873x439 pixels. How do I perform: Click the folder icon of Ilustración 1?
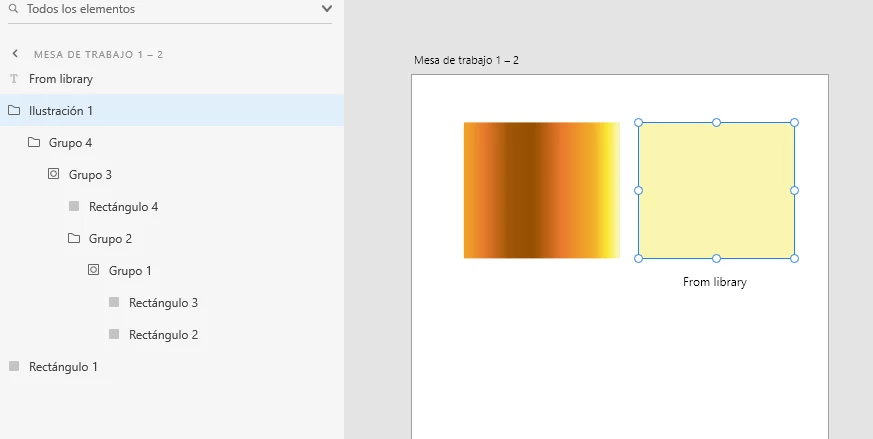pos(14,110)
